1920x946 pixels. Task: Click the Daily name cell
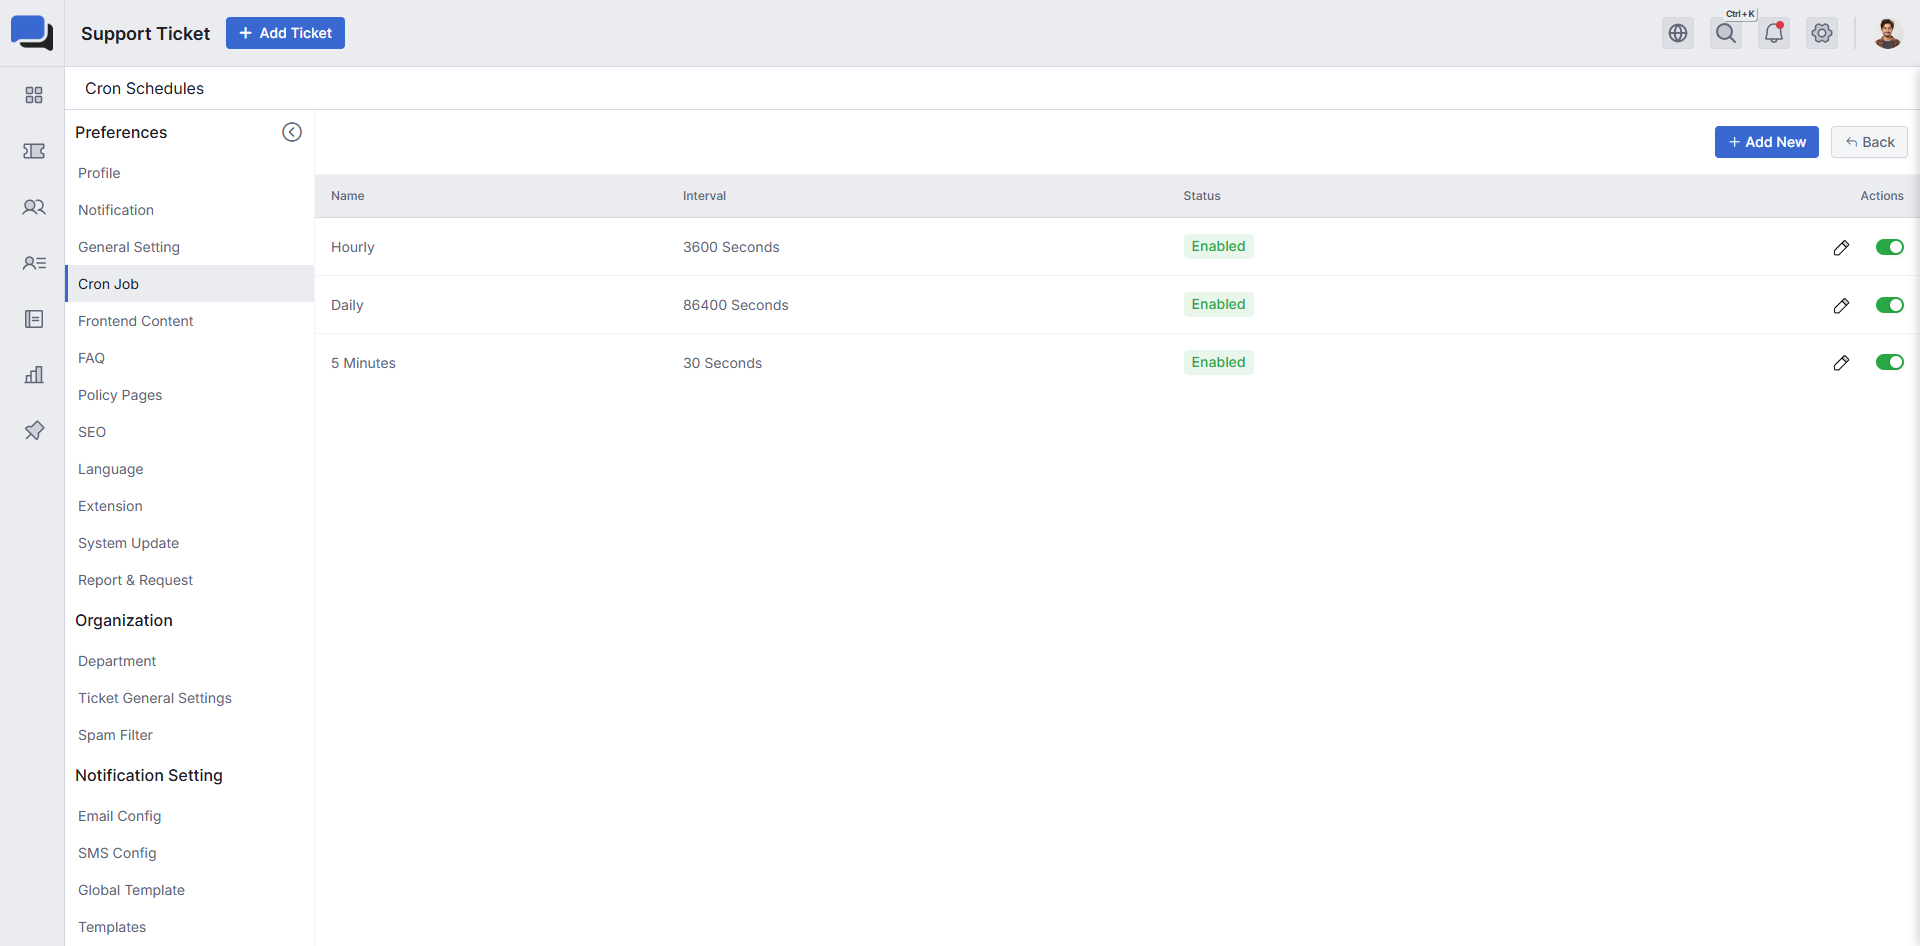347,305
